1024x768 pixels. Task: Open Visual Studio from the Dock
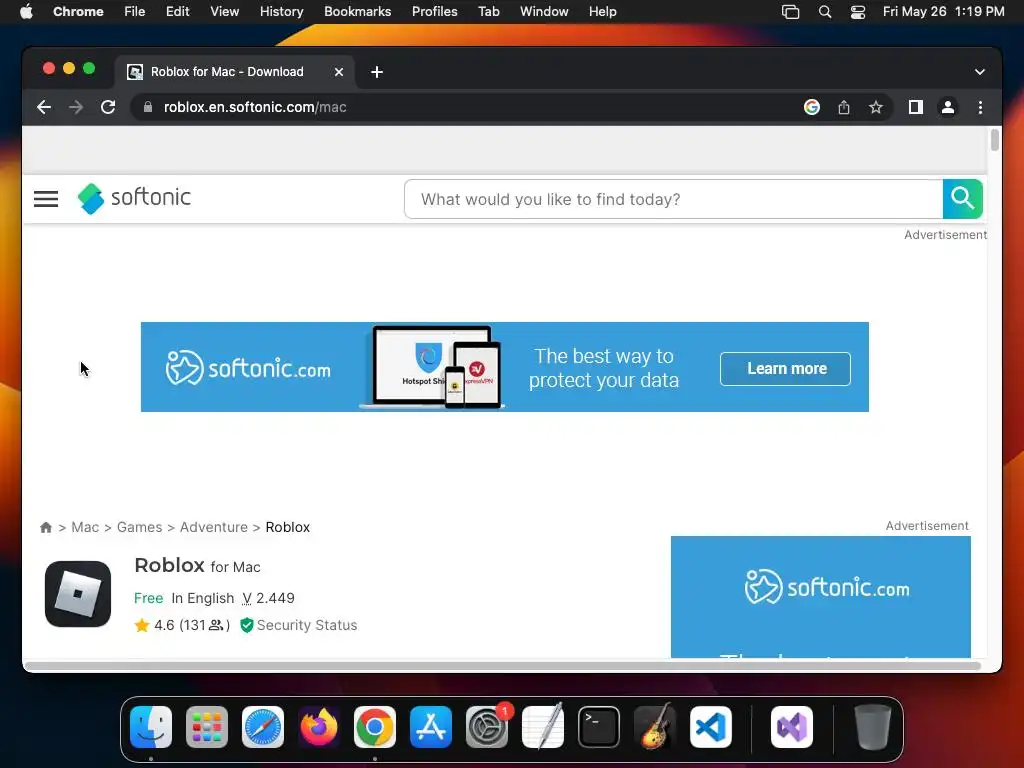click(x=792, y=727)
